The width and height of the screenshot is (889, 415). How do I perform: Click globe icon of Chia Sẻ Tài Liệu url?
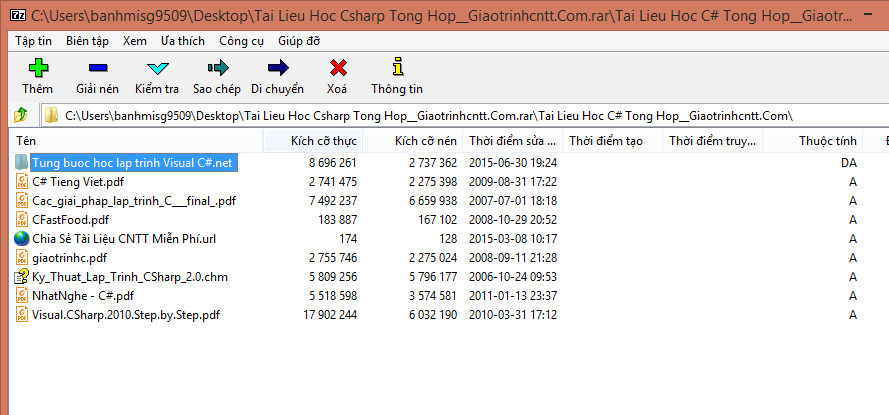(21, 239)
